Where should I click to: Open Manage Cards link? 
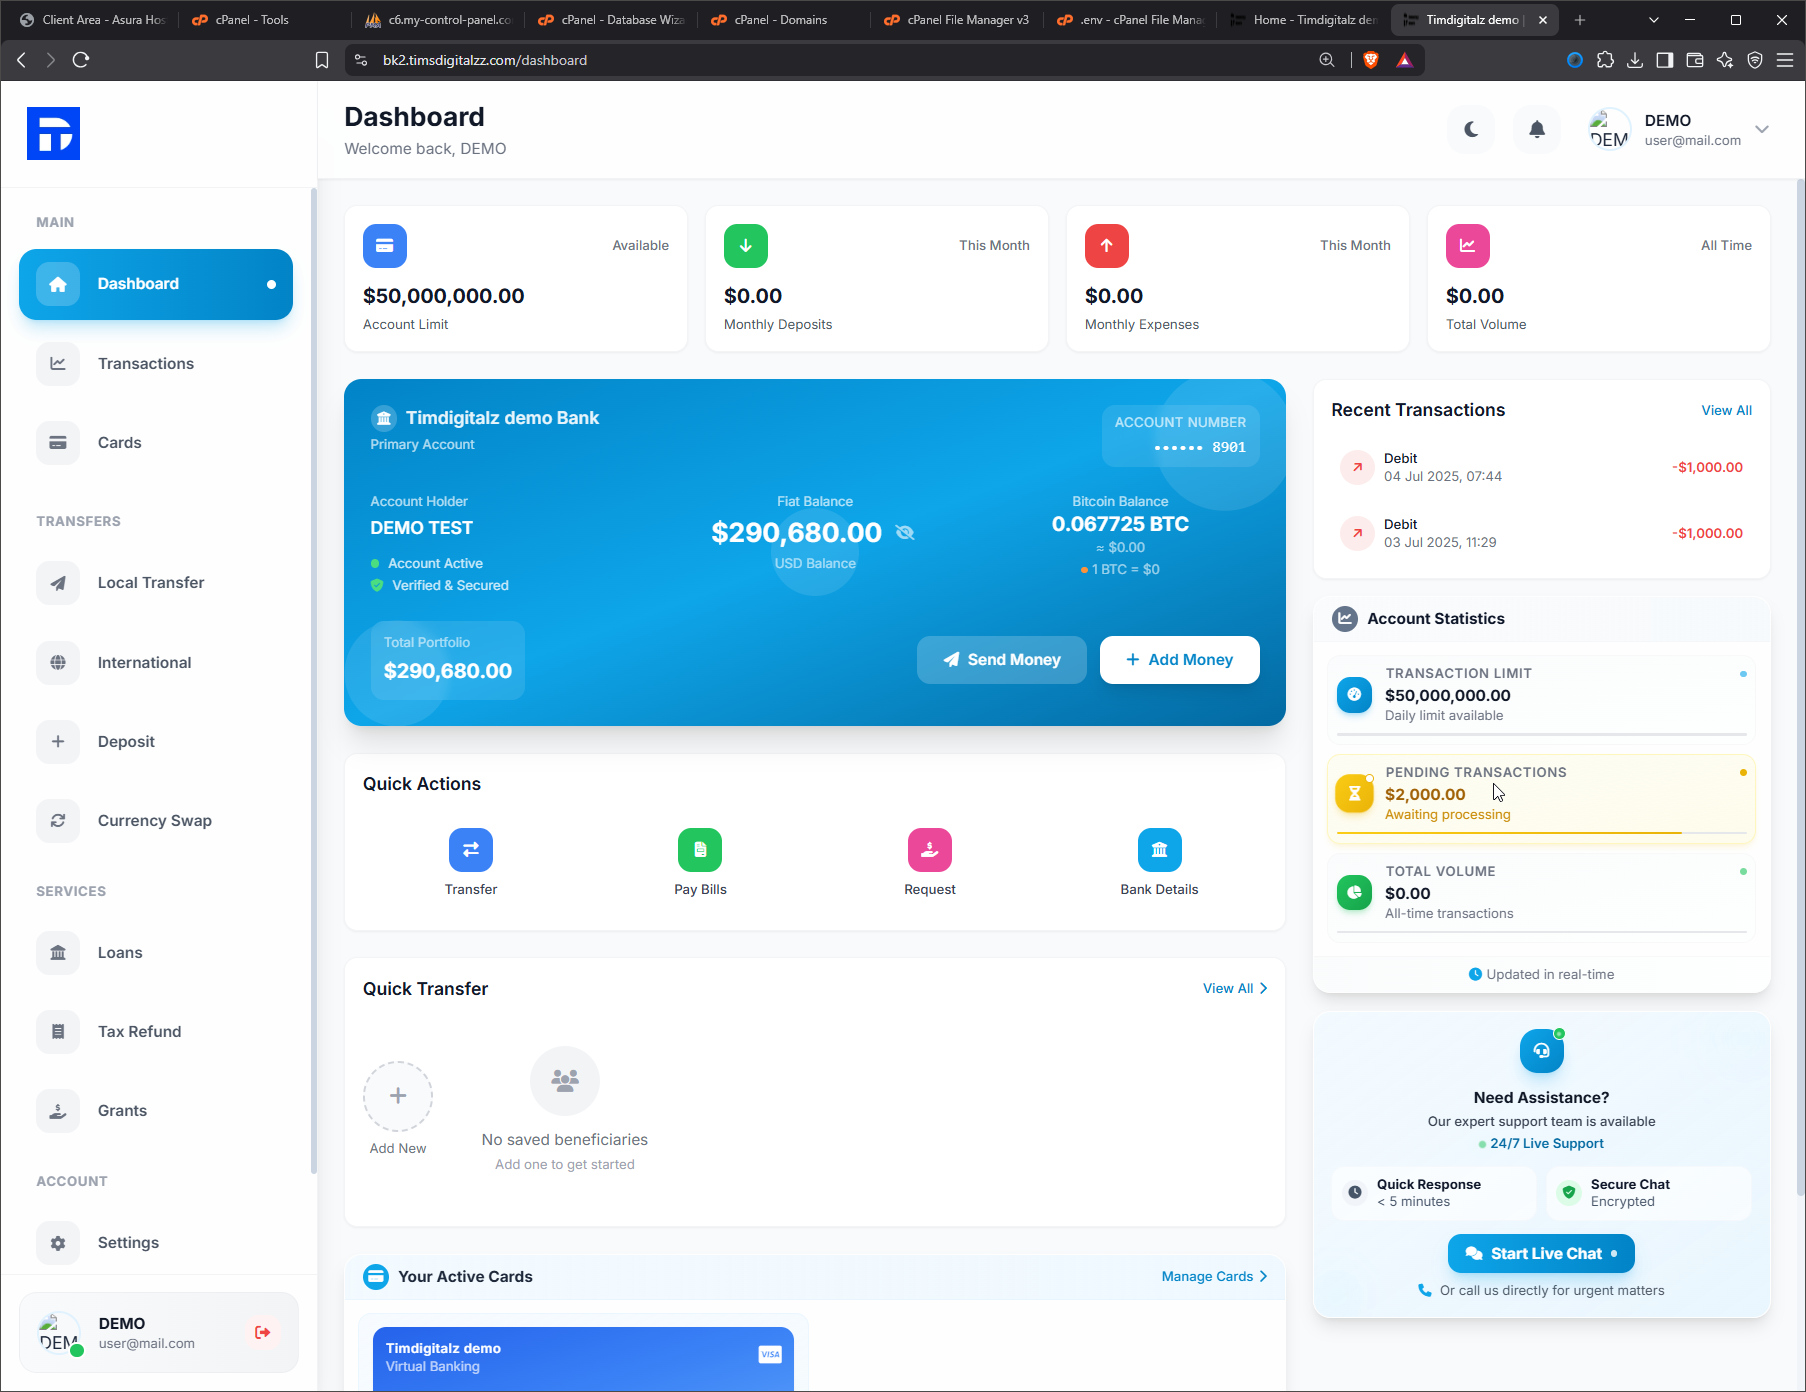[x=1214, y=1276]
